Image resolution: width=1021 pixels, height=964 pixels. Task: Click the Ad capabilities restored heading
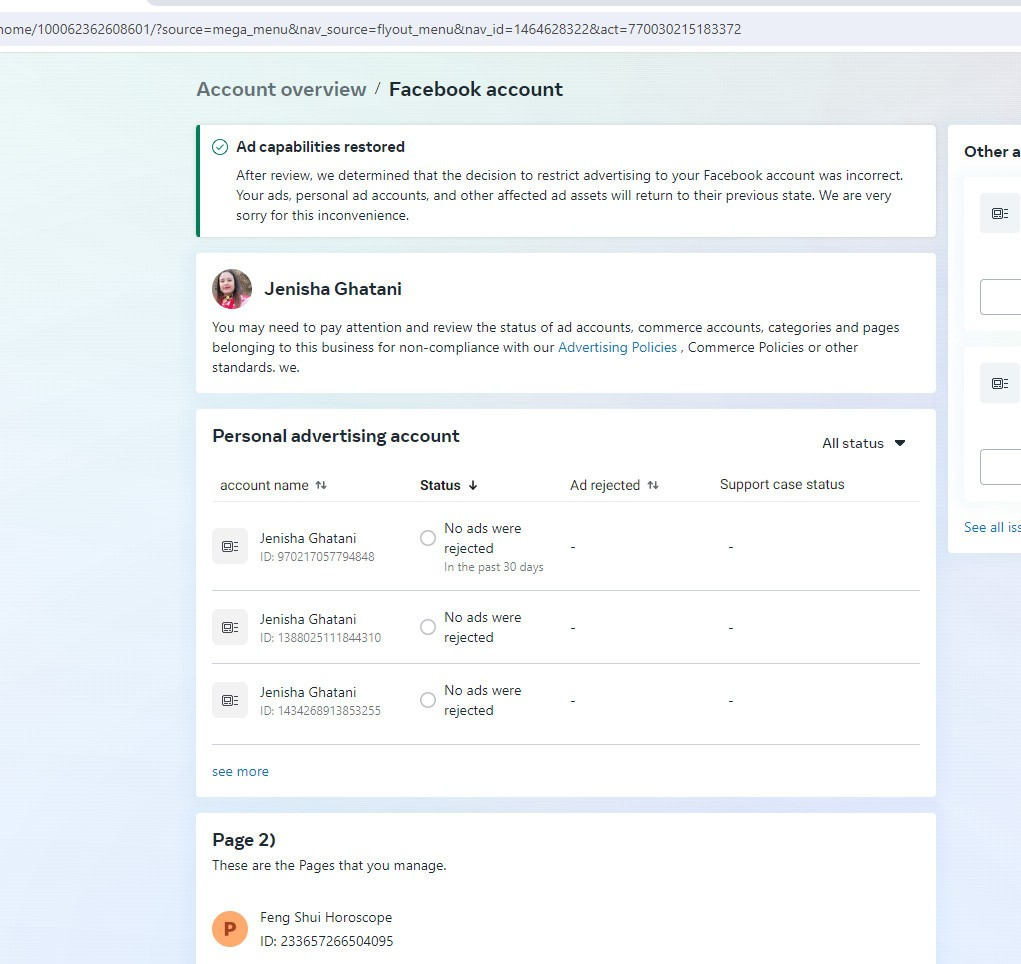[320, 147]
